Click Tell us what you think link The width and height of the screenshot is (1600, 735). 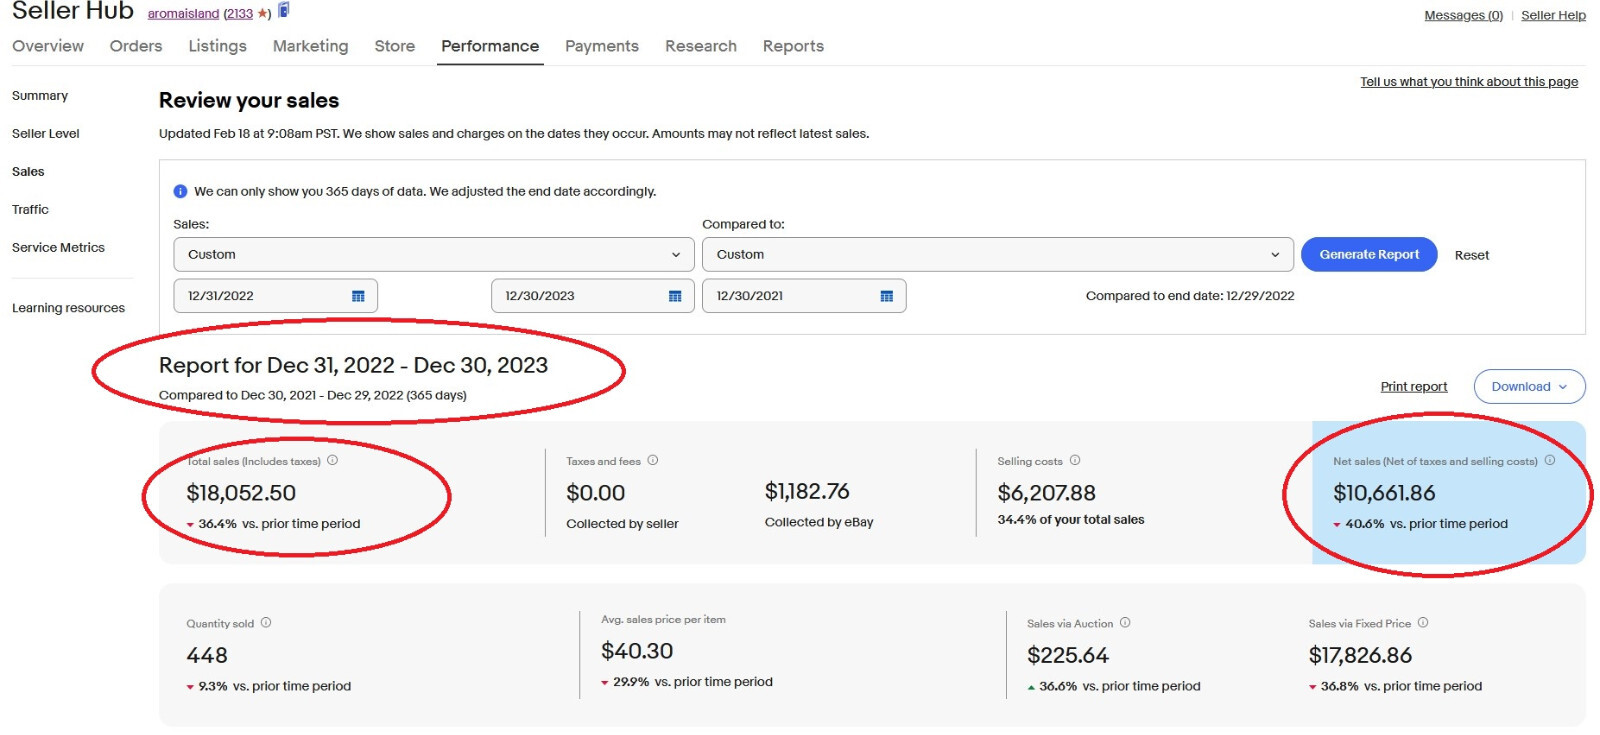[x=1469, y=82]
